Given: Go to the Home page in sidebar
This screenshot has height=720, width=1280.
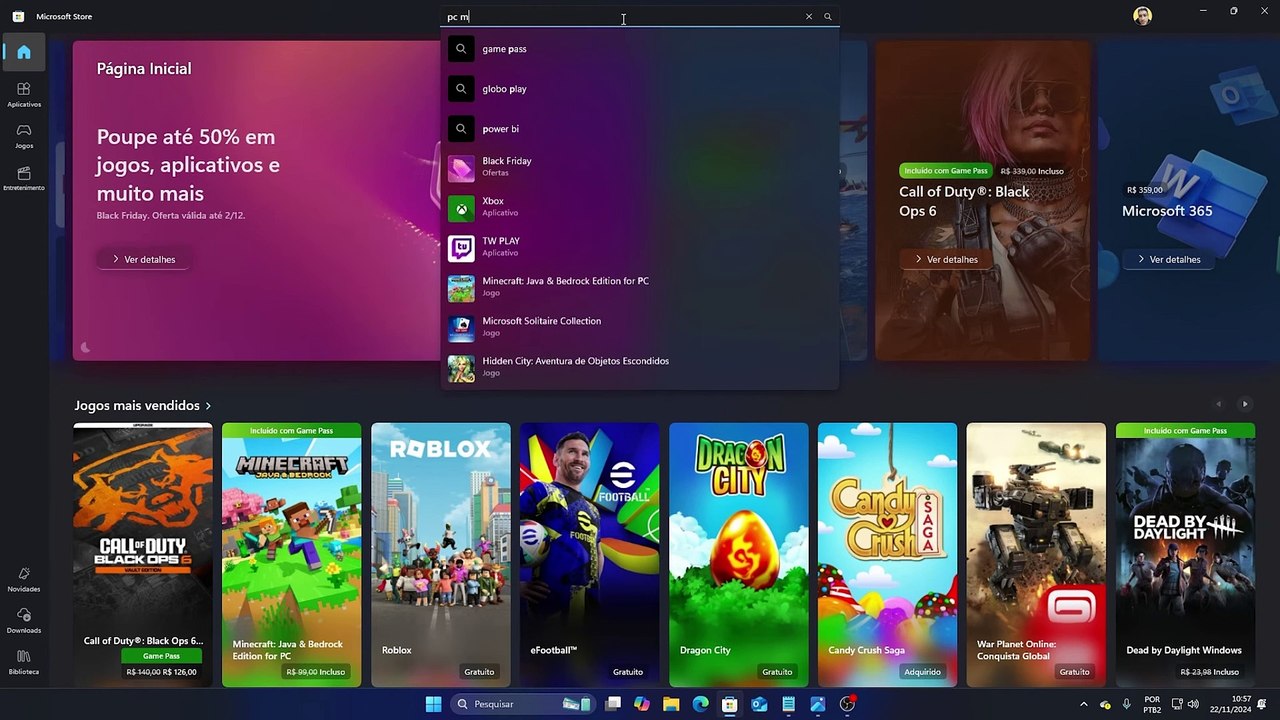Looking at the screenshot, I should [x=24, y=52].
